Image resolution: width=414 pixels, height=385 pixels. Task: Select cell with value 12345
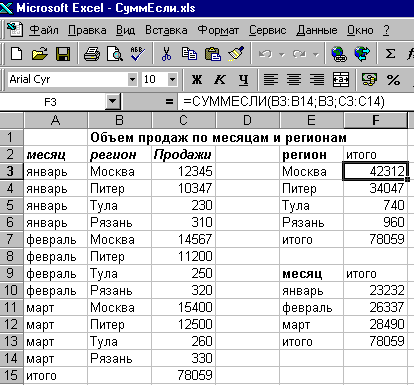[x=183, y=171]
